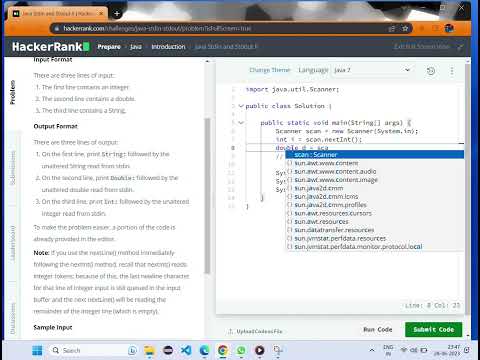Viewport: 480px width, 360px height.
Task: Open Google Chrome from the taskbar
Action: 223,350
